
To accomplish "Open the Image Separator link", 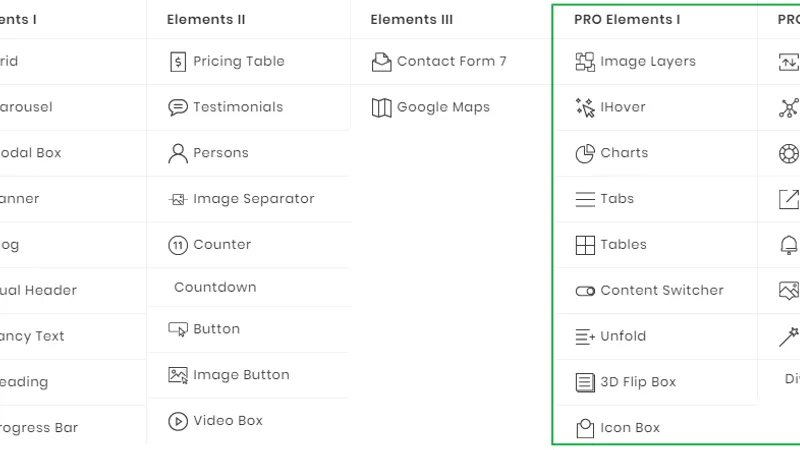I will click(254, 198).
